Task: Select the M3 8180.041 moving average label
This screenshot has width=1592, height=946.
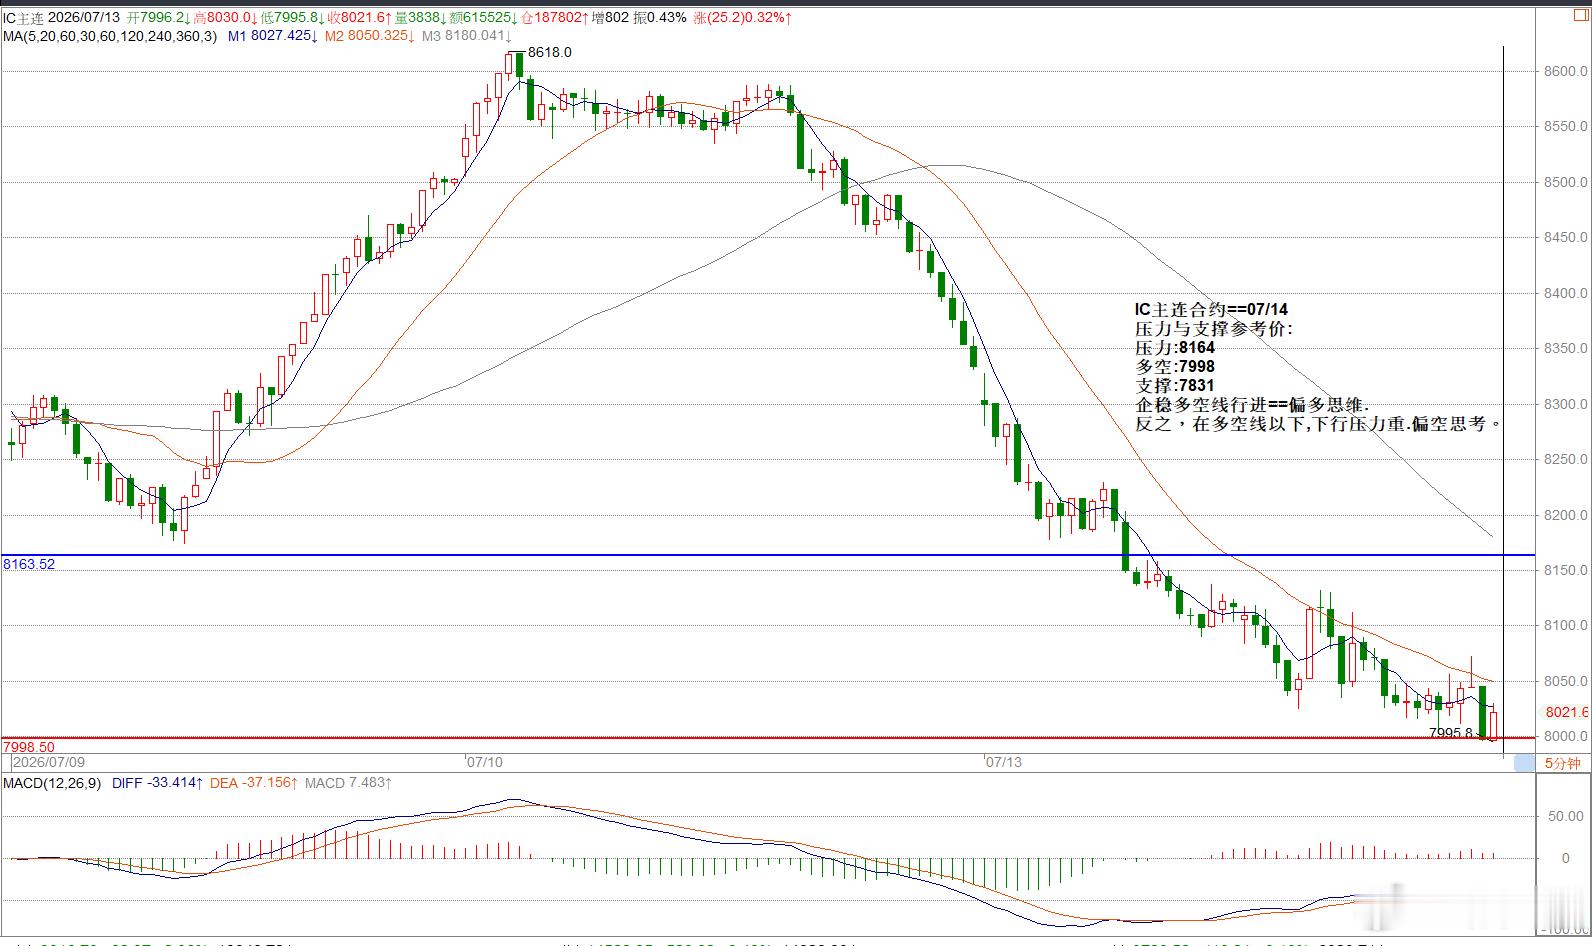Action: [x=467, y=36]
